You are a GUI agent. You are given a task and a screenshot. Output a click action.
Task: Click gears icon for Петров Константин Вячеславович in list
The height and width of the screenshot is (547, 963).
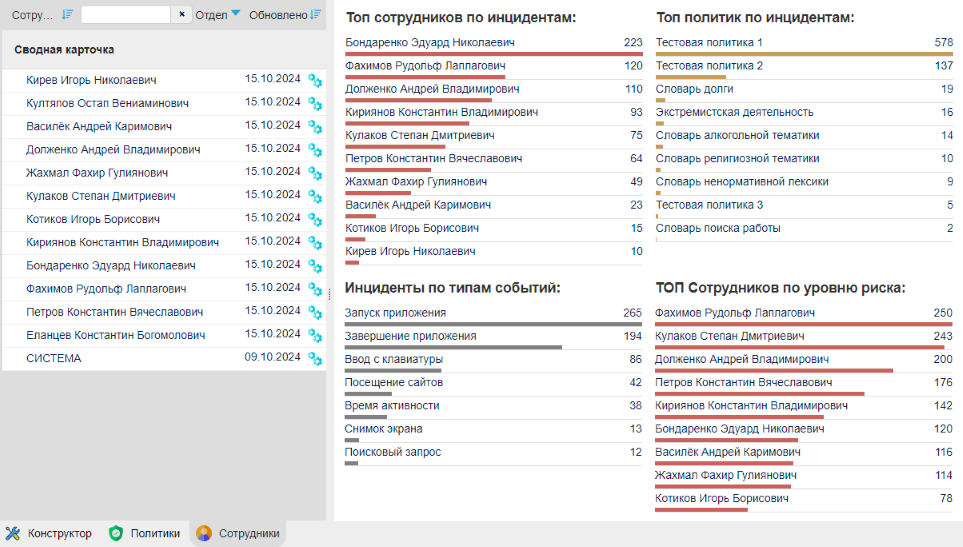pyautogui.click(x=315, y=313)
